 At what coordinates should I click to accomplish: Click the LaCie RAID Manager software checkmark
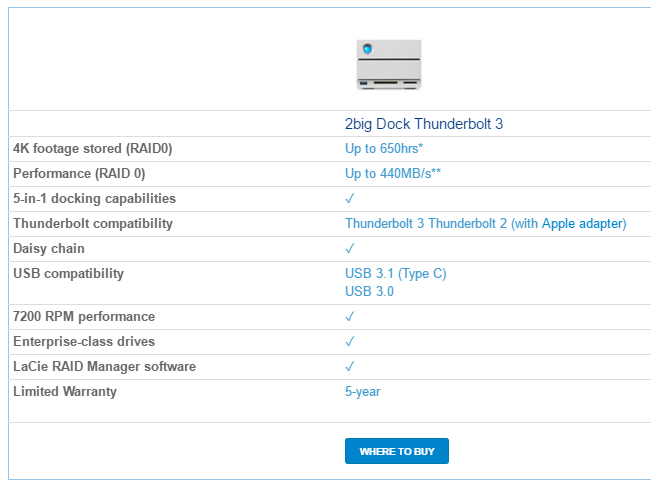pyautogui.click(x=350, y=366)
